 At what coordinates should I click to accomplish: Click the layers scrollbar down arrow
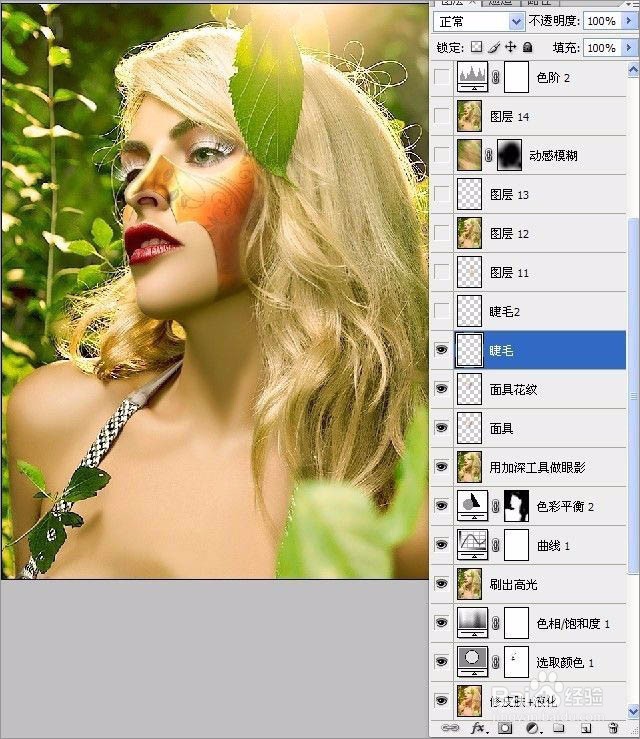click(x=633, y=711)
